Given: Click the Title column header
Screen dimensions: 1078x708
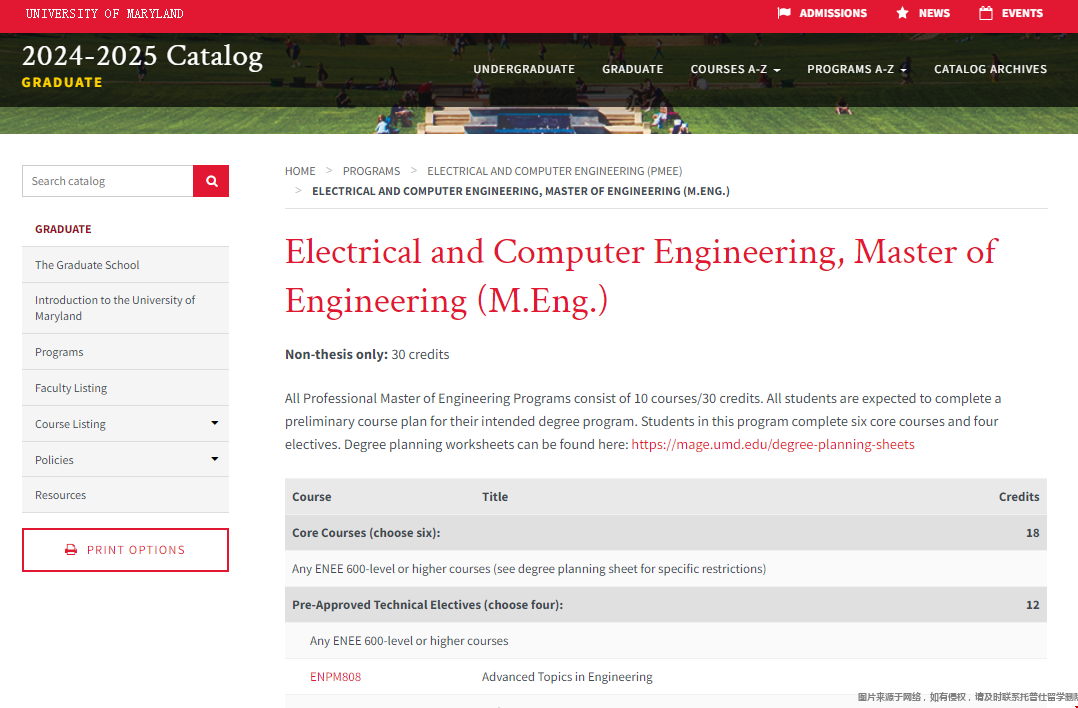Looking at the screenshot, I should click(x=495, y=496).
